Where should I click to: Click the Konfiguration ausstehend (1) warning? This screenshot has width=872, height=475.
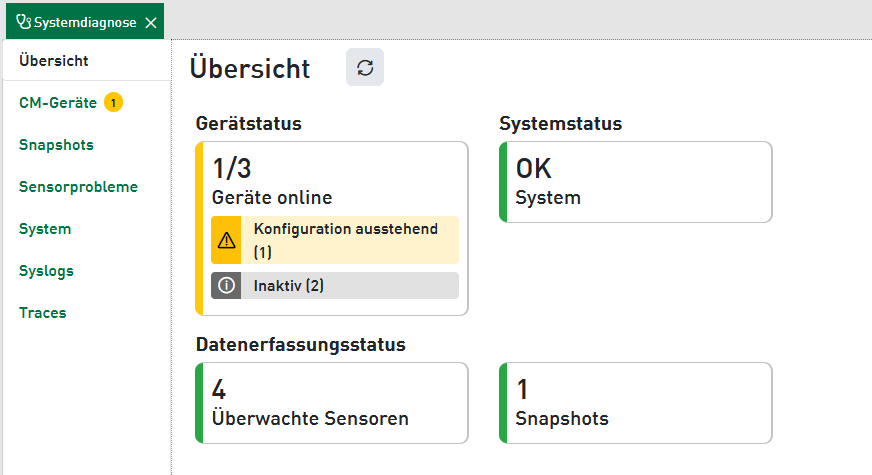tap(345, 240)
